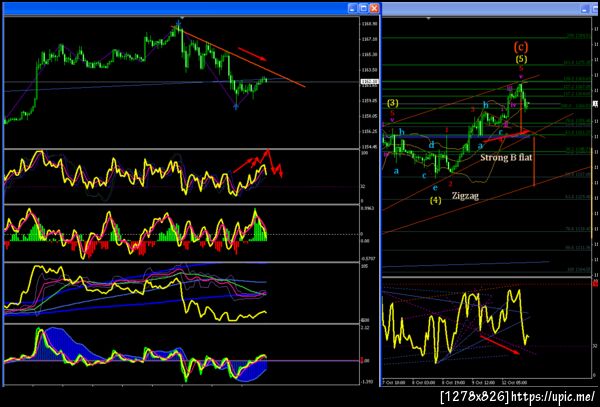The width and height of the screenshot is (600, 407).
Task: Click the '9 Oct 12:00' time axis label
Action: pyautogui.click(x=482, y=382)
